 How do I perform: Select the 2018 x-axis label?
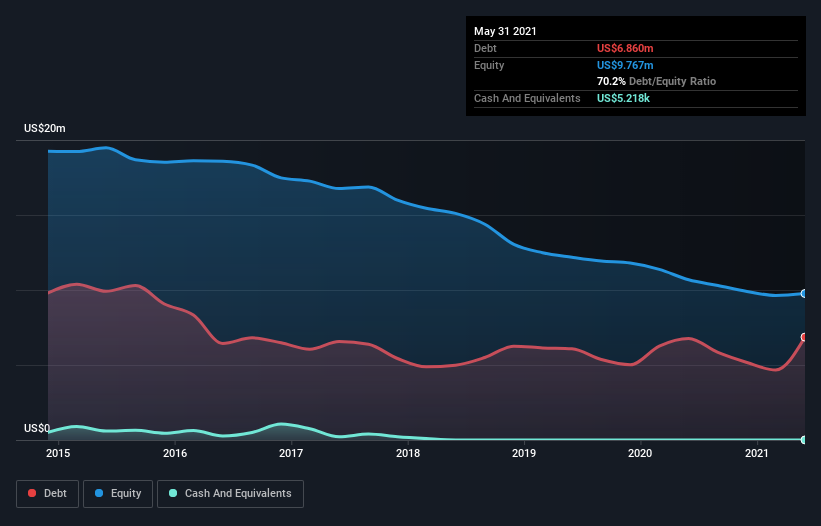407,453
